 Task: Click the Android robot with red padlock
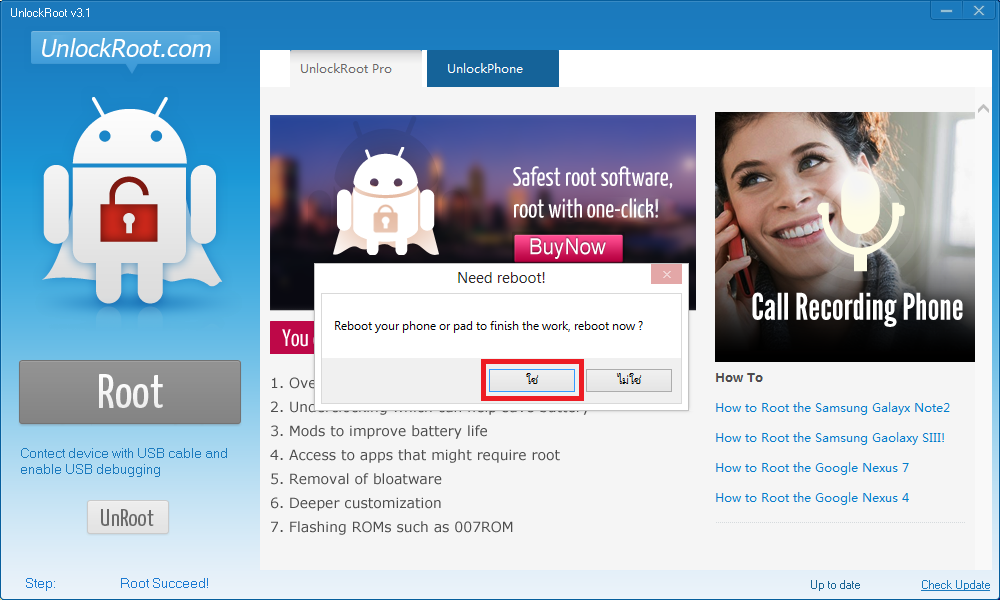click(130, 203)
